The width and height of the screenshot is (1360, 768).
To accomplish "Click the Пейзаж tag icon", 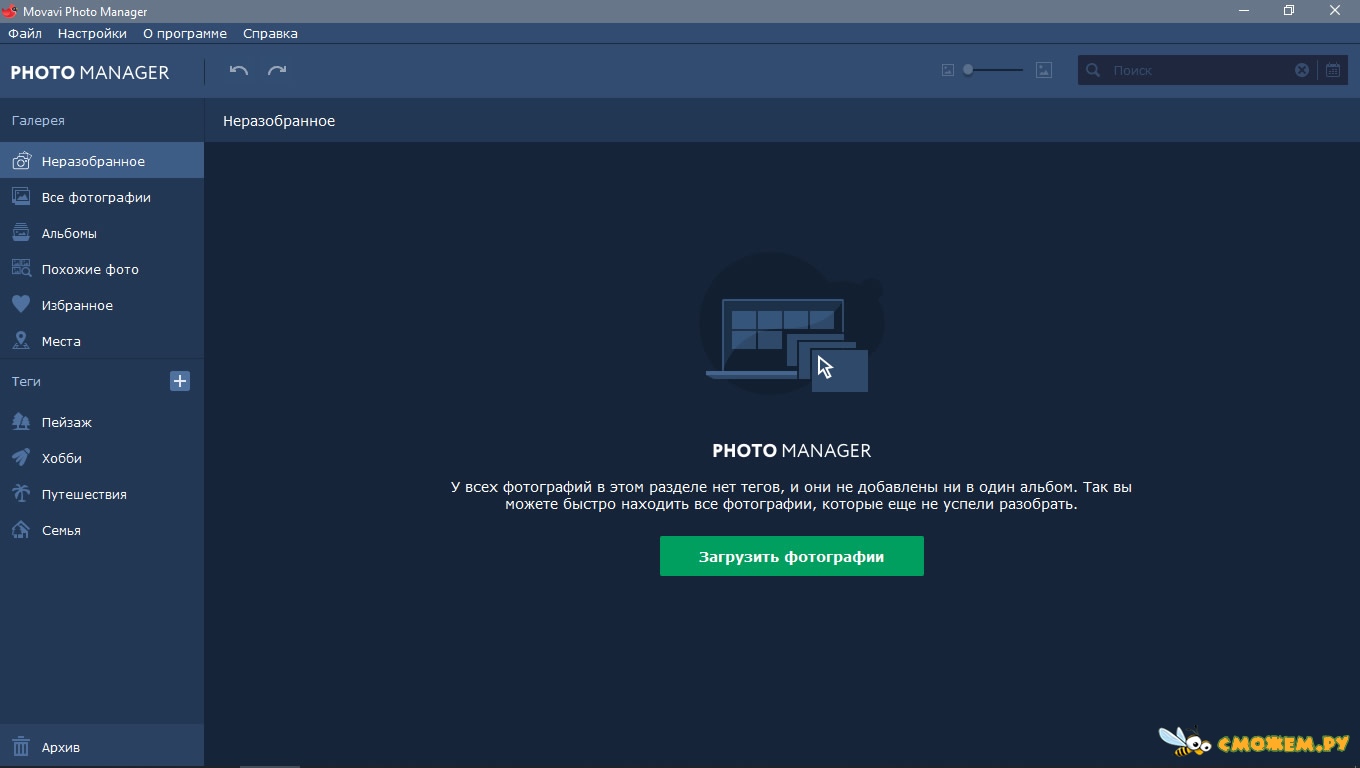I will tap(21, 422).
